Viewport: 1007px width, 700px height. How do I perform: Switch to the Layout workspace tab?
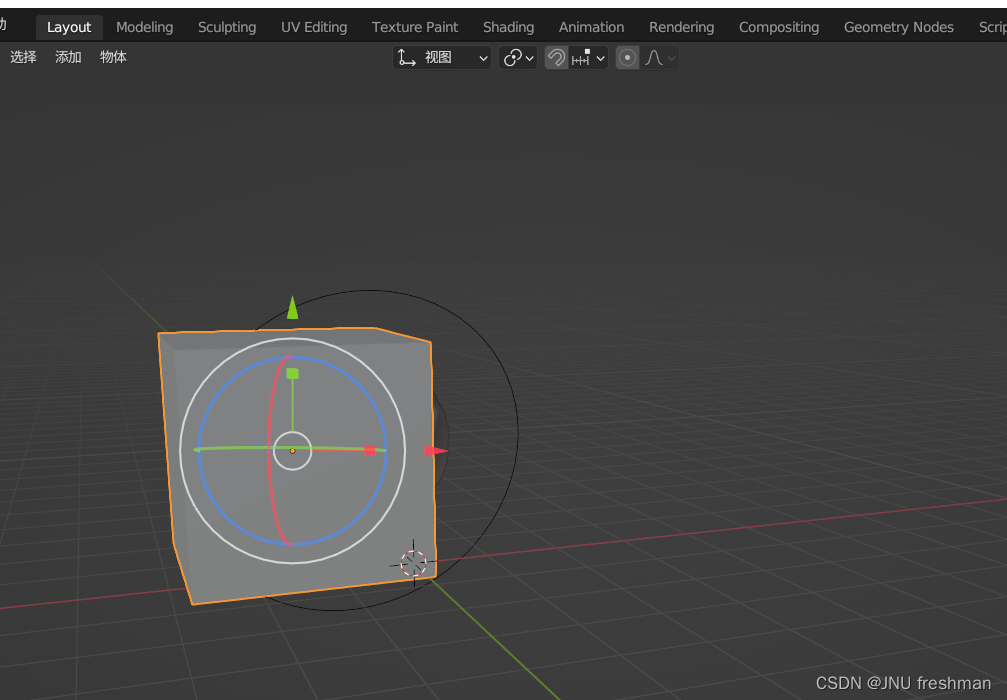coord(69,28)
